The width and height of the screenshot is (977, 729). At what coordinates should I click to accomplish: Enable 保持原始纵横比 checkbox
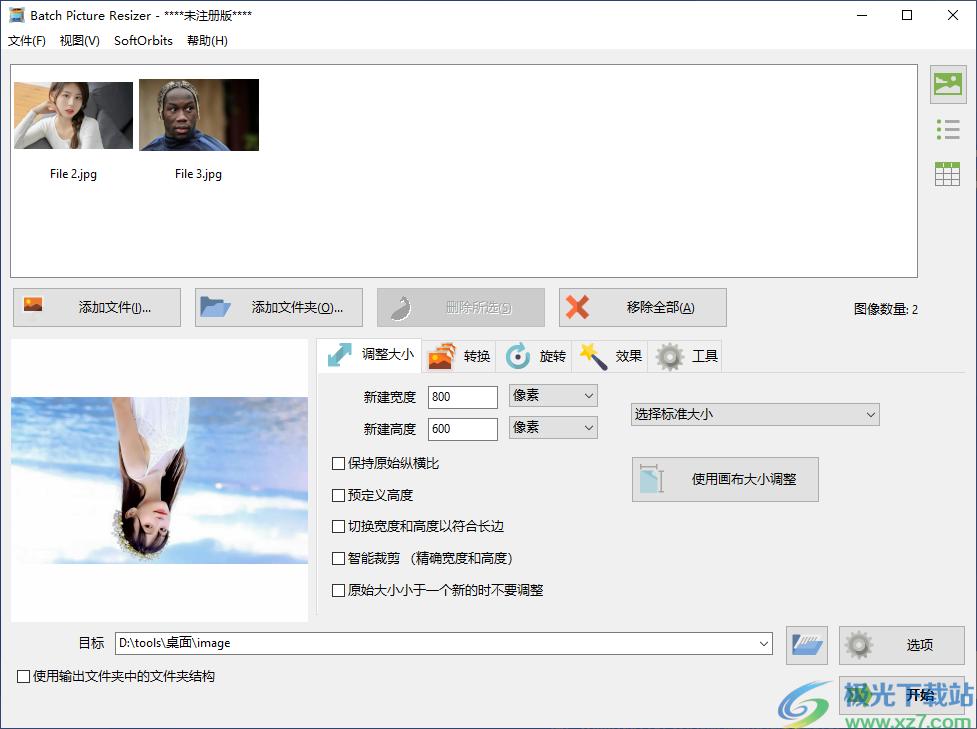point(339,464)
